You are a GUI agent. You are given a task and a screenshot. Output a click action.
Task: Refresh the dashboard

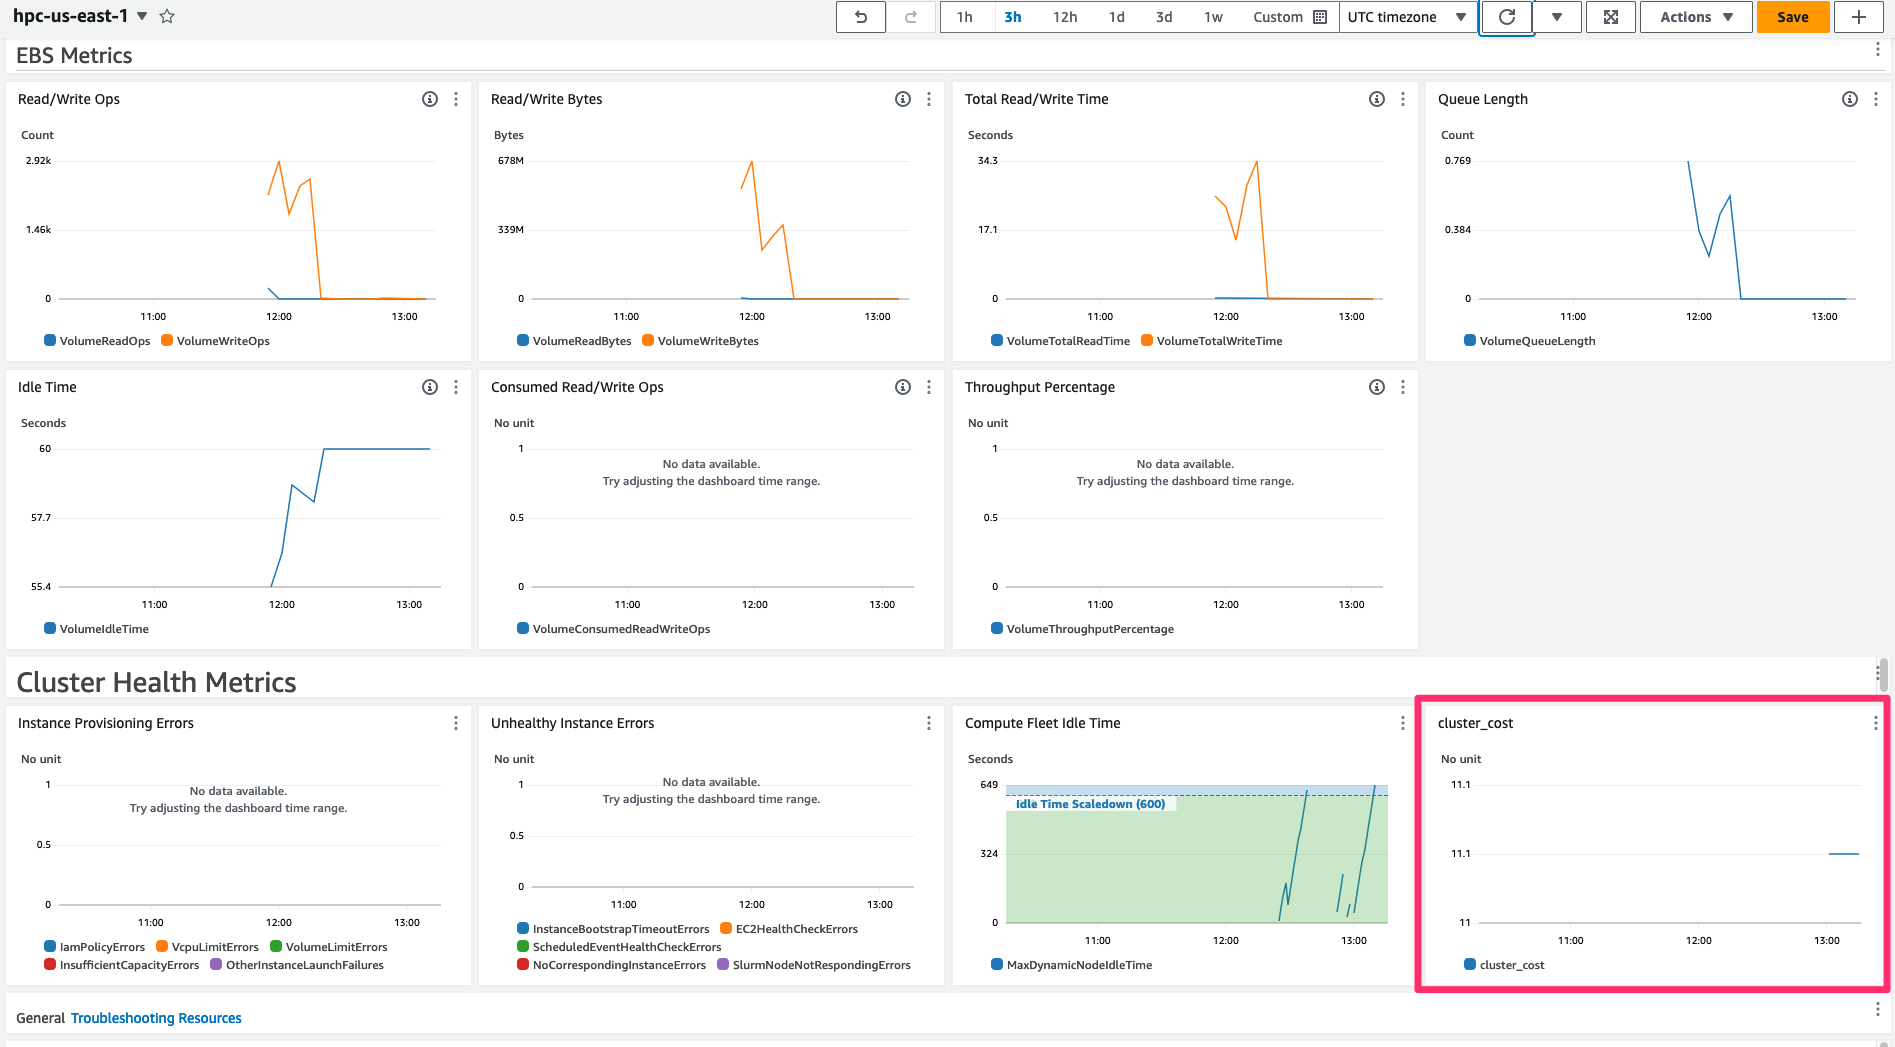1506,17
